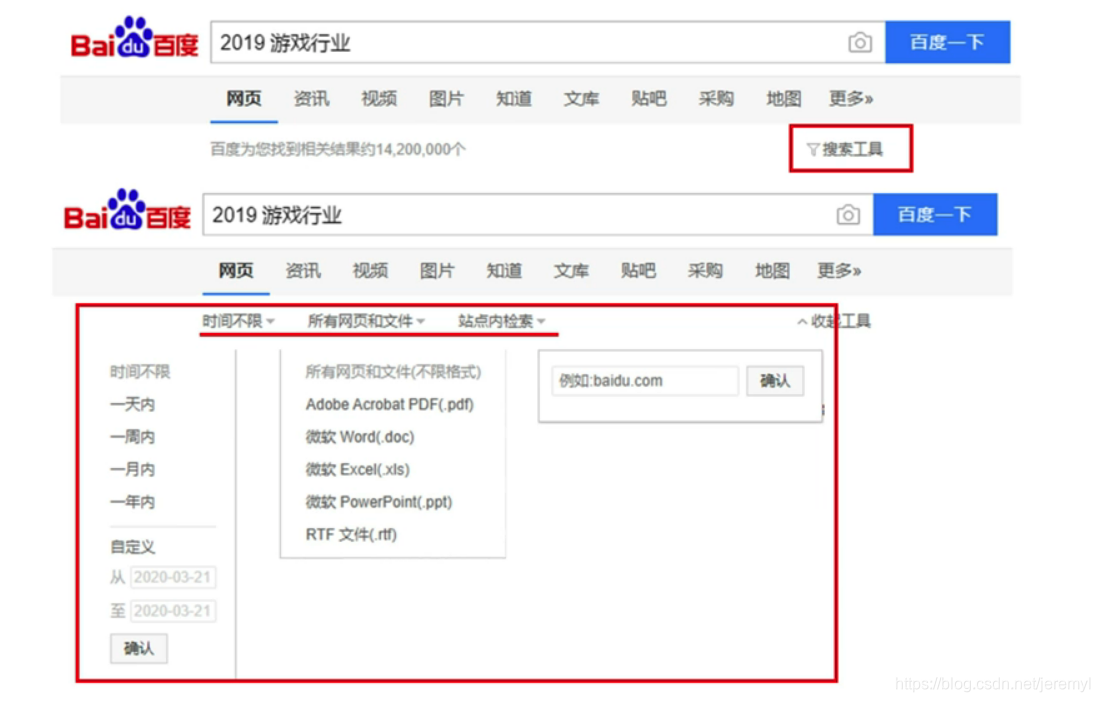
Task: Select 知道 tab in lower navigation
Action: pyautogui.click(x=504, y=271)
